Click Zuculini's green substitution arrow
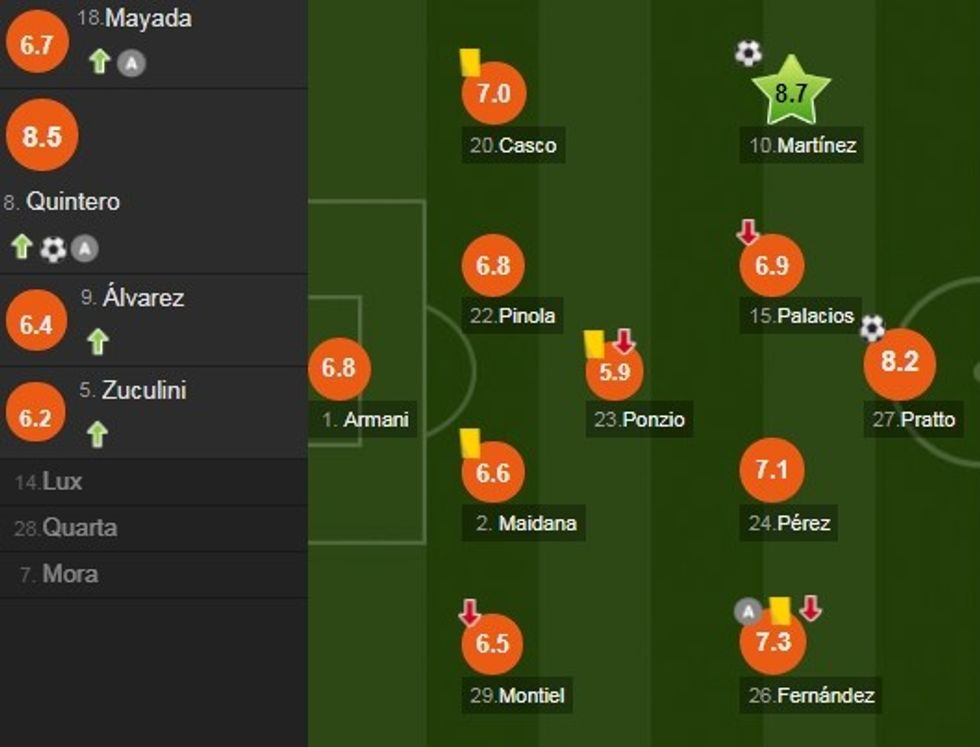 pyautogui.click(x=97, y=434)
